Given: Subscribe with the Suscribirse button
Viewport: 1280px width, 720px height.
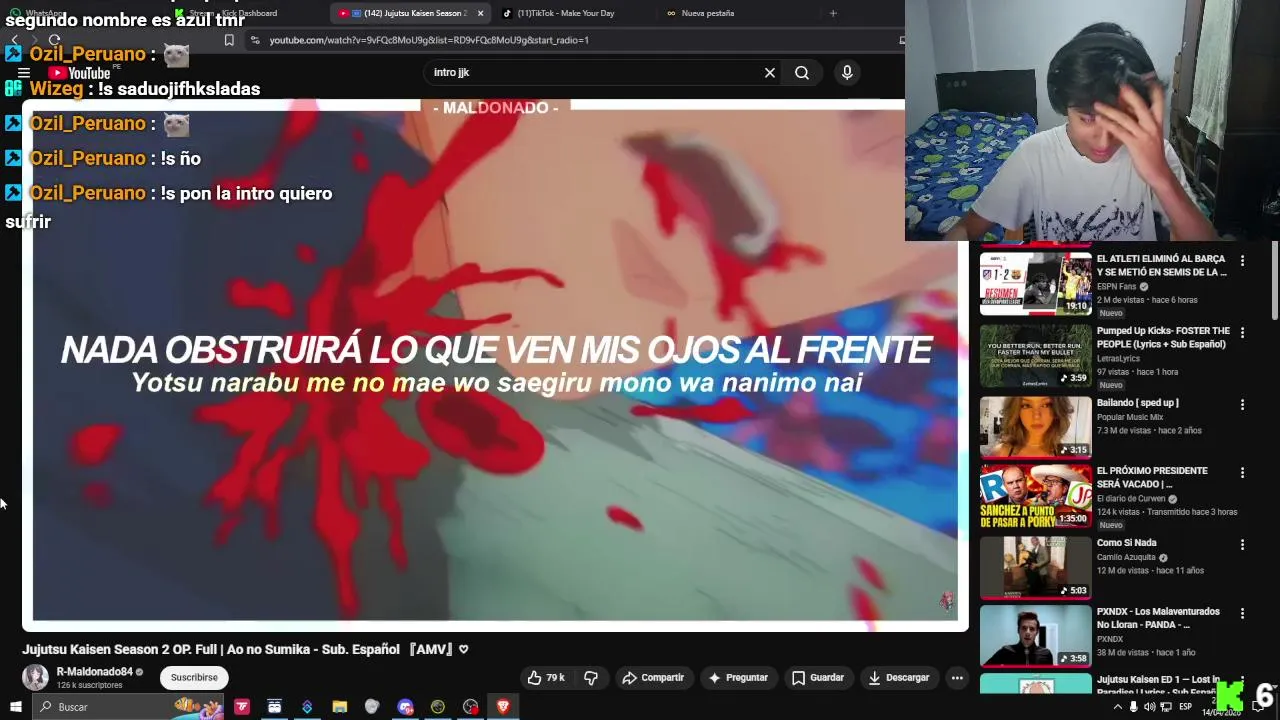Looking at the screenshot, I should pos(194,678).
